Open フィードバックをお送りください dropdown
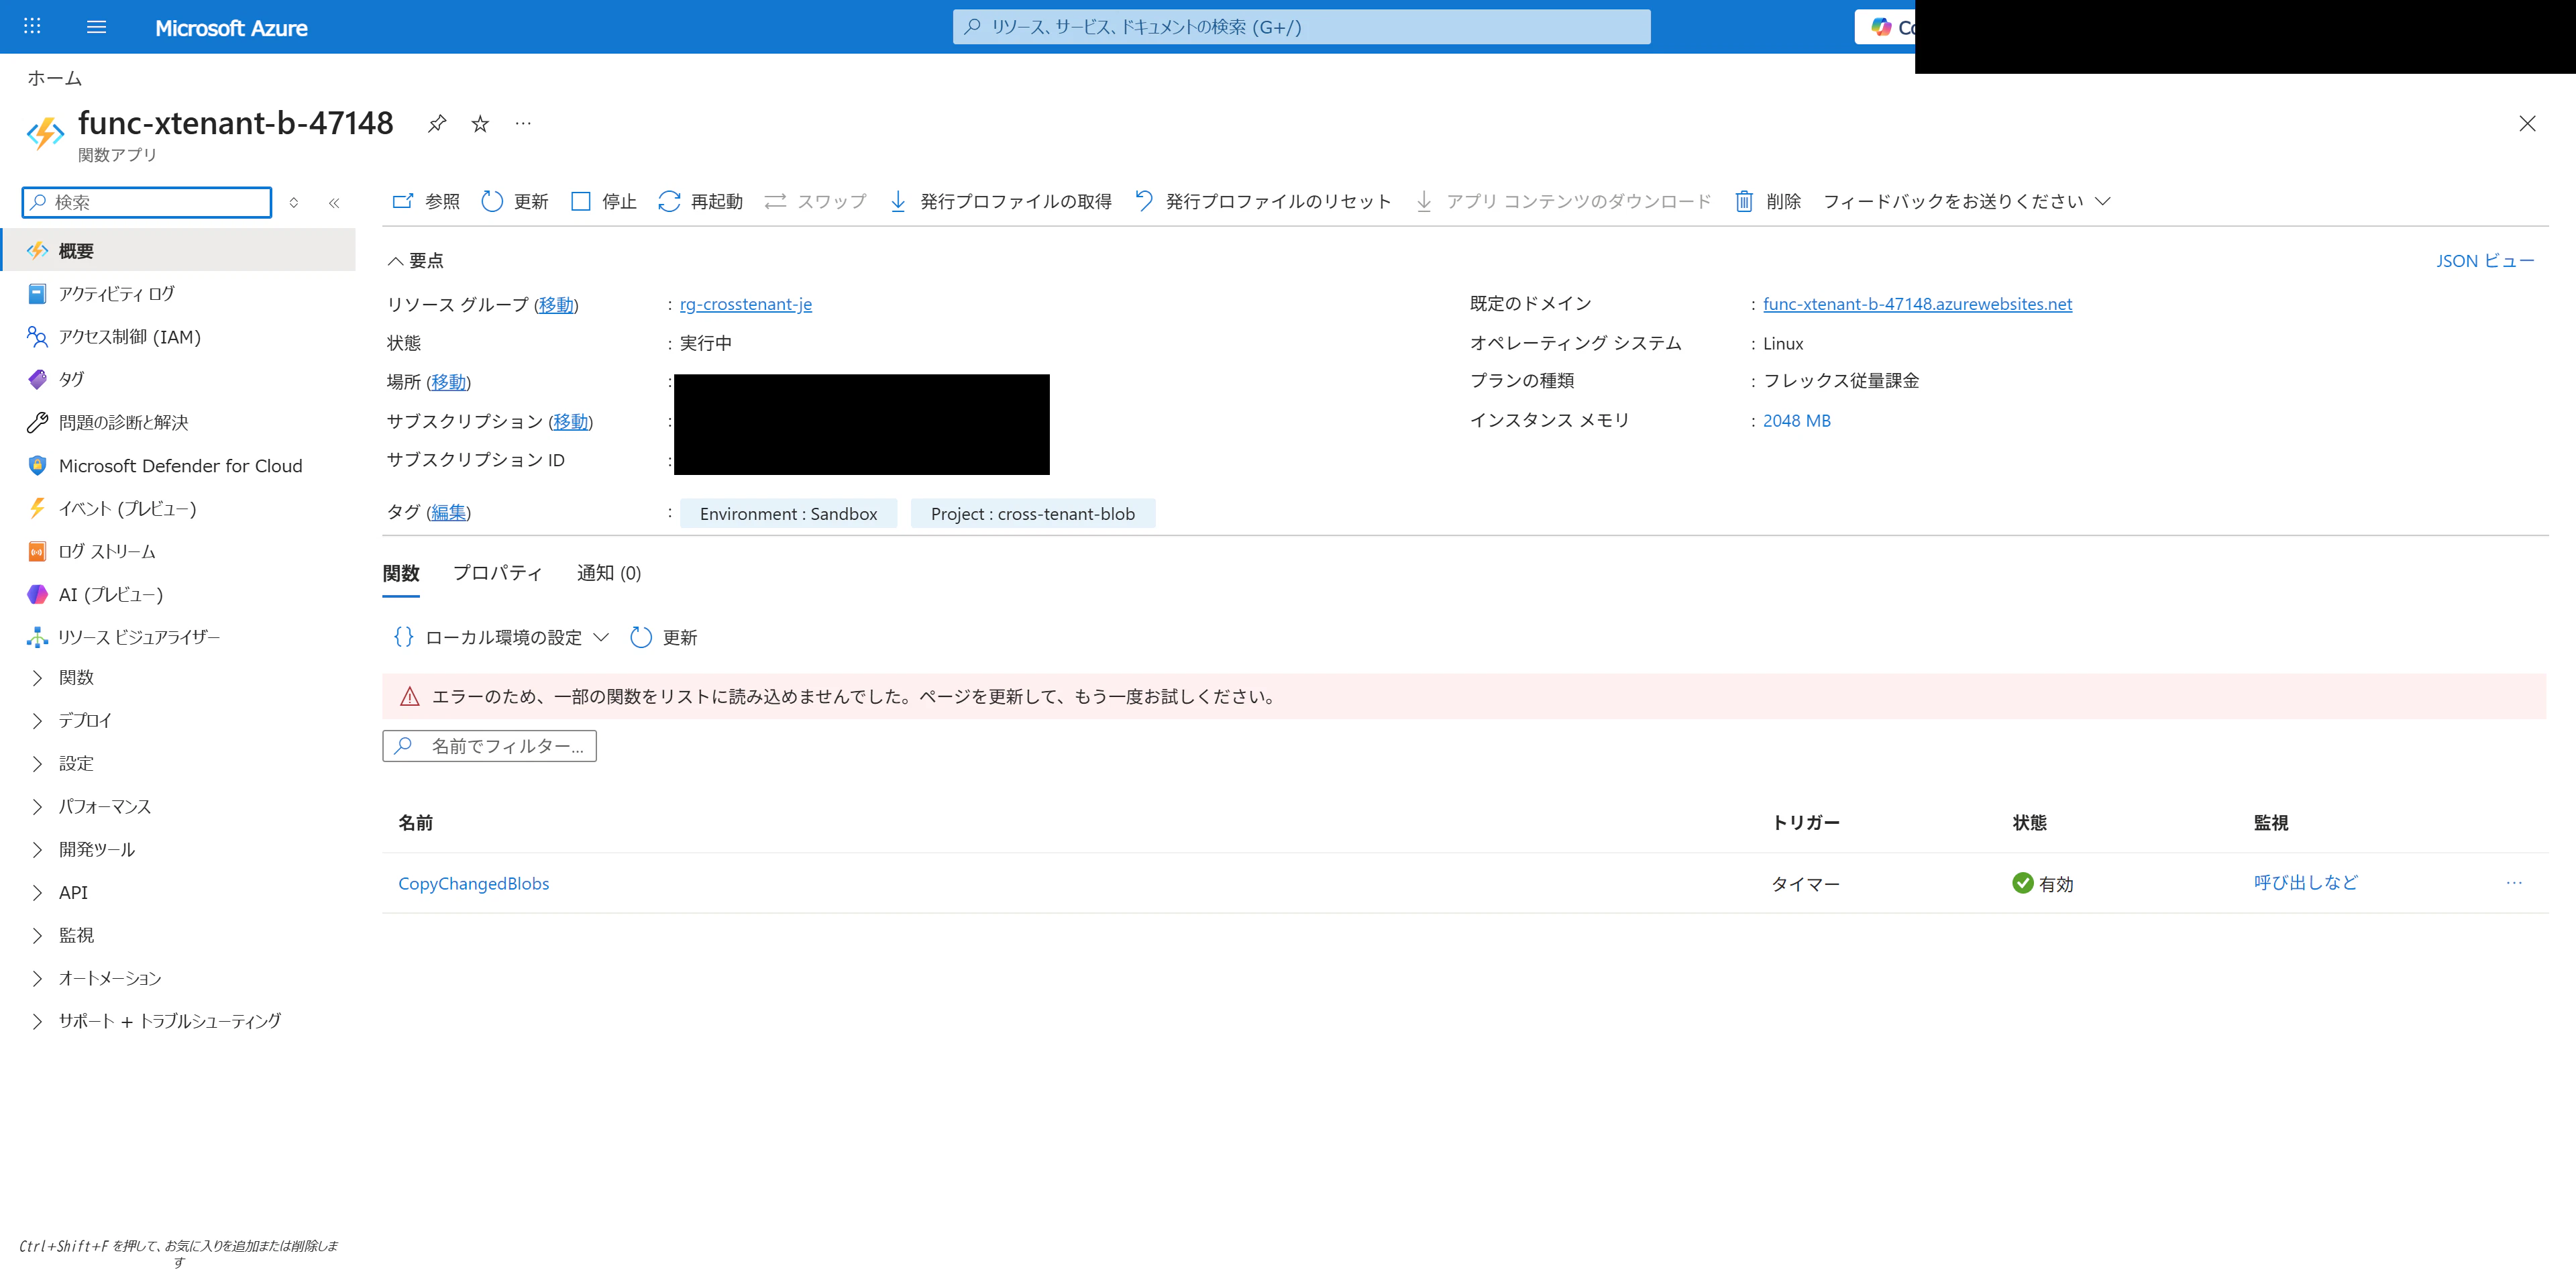This screenshot has width=2576, height=1276. point(1967,201)
